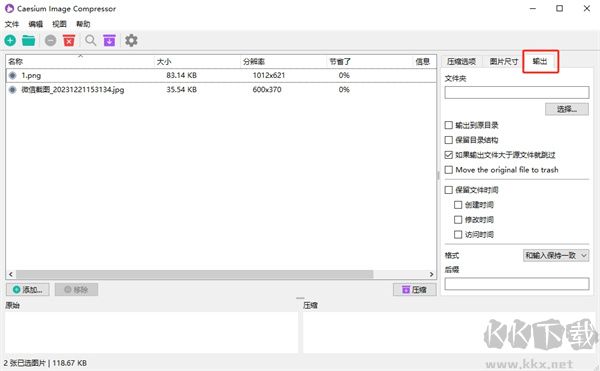Open folder via the green folder toolbar icon
The height and width of the screenshot is (371, 600).
pyautogui.click(x=29, y=40)
